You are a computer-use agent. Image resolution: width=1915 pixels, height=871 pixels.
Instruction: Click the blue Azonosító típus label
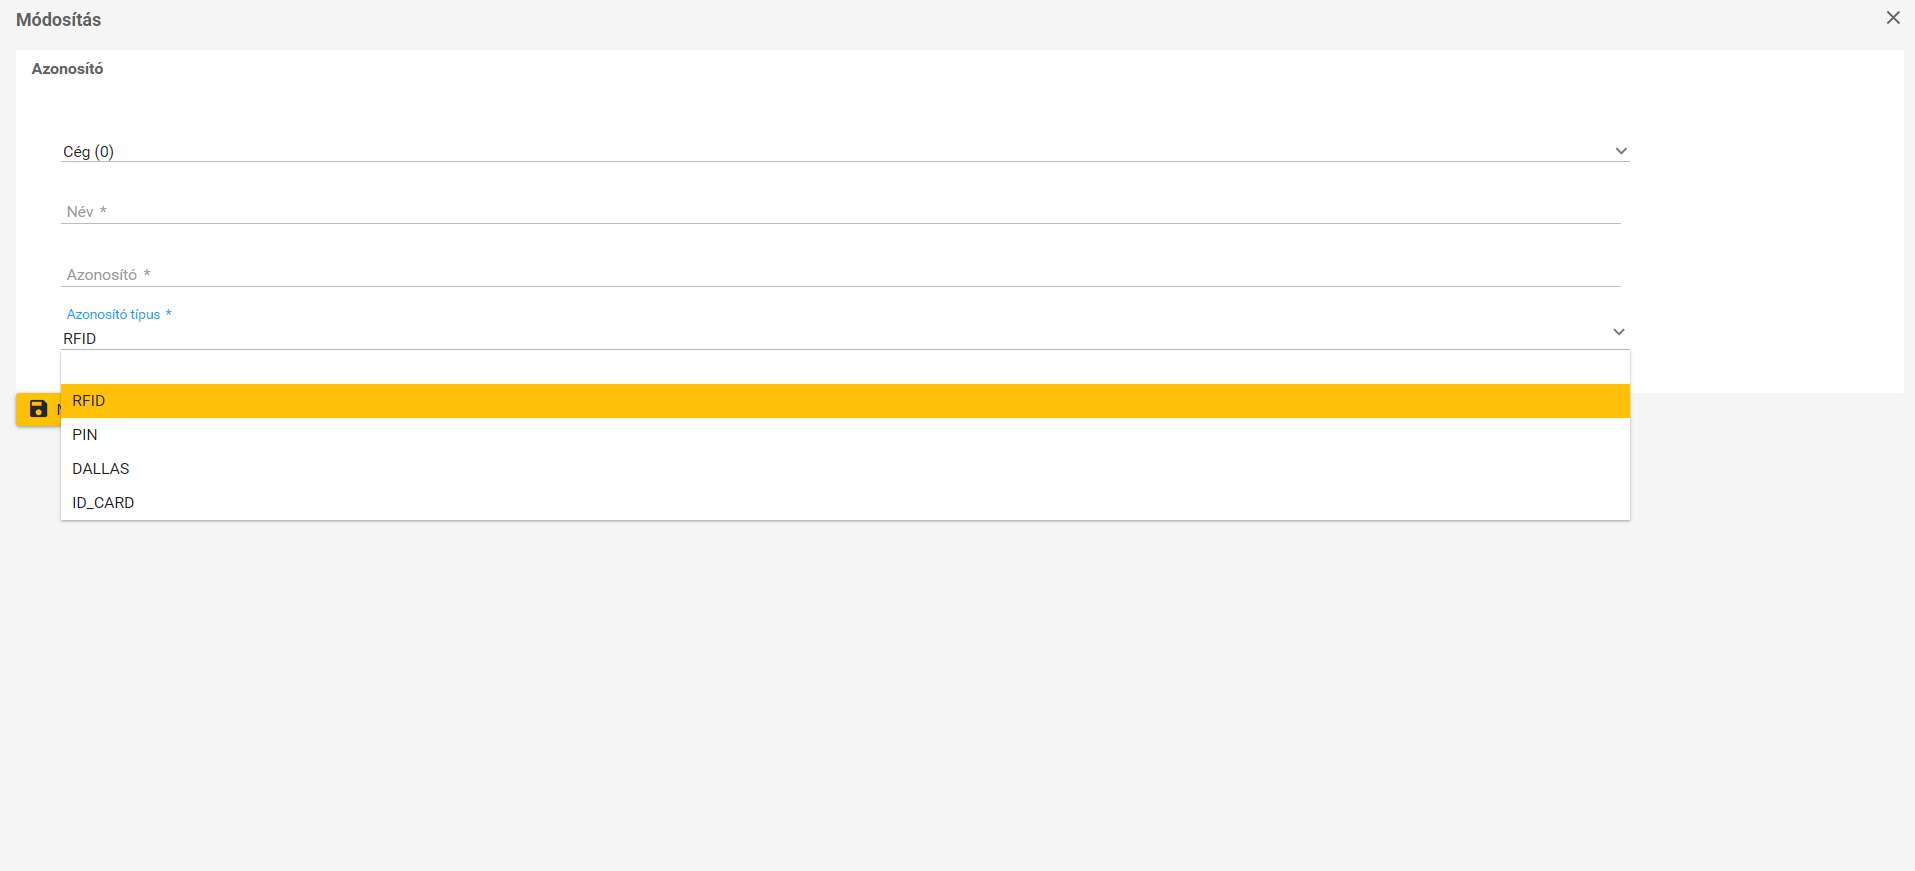tap(113, 314)
